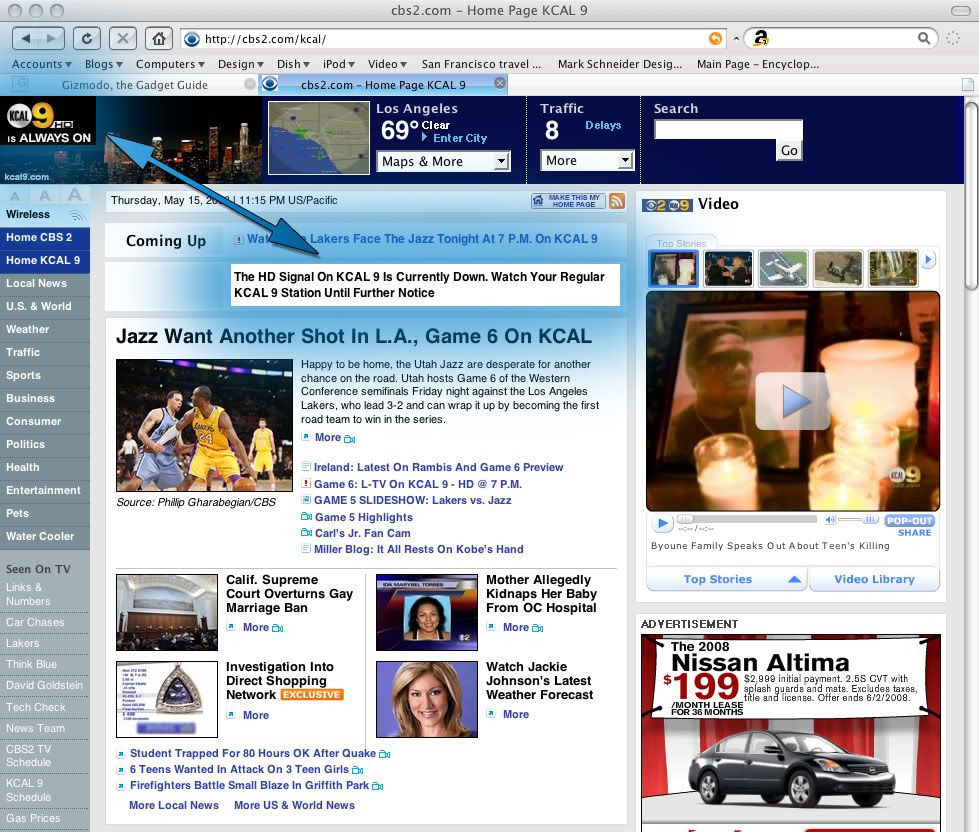Reload the page with the refresh button
Viewport: 979px width, 832px height.
(87, 39)
